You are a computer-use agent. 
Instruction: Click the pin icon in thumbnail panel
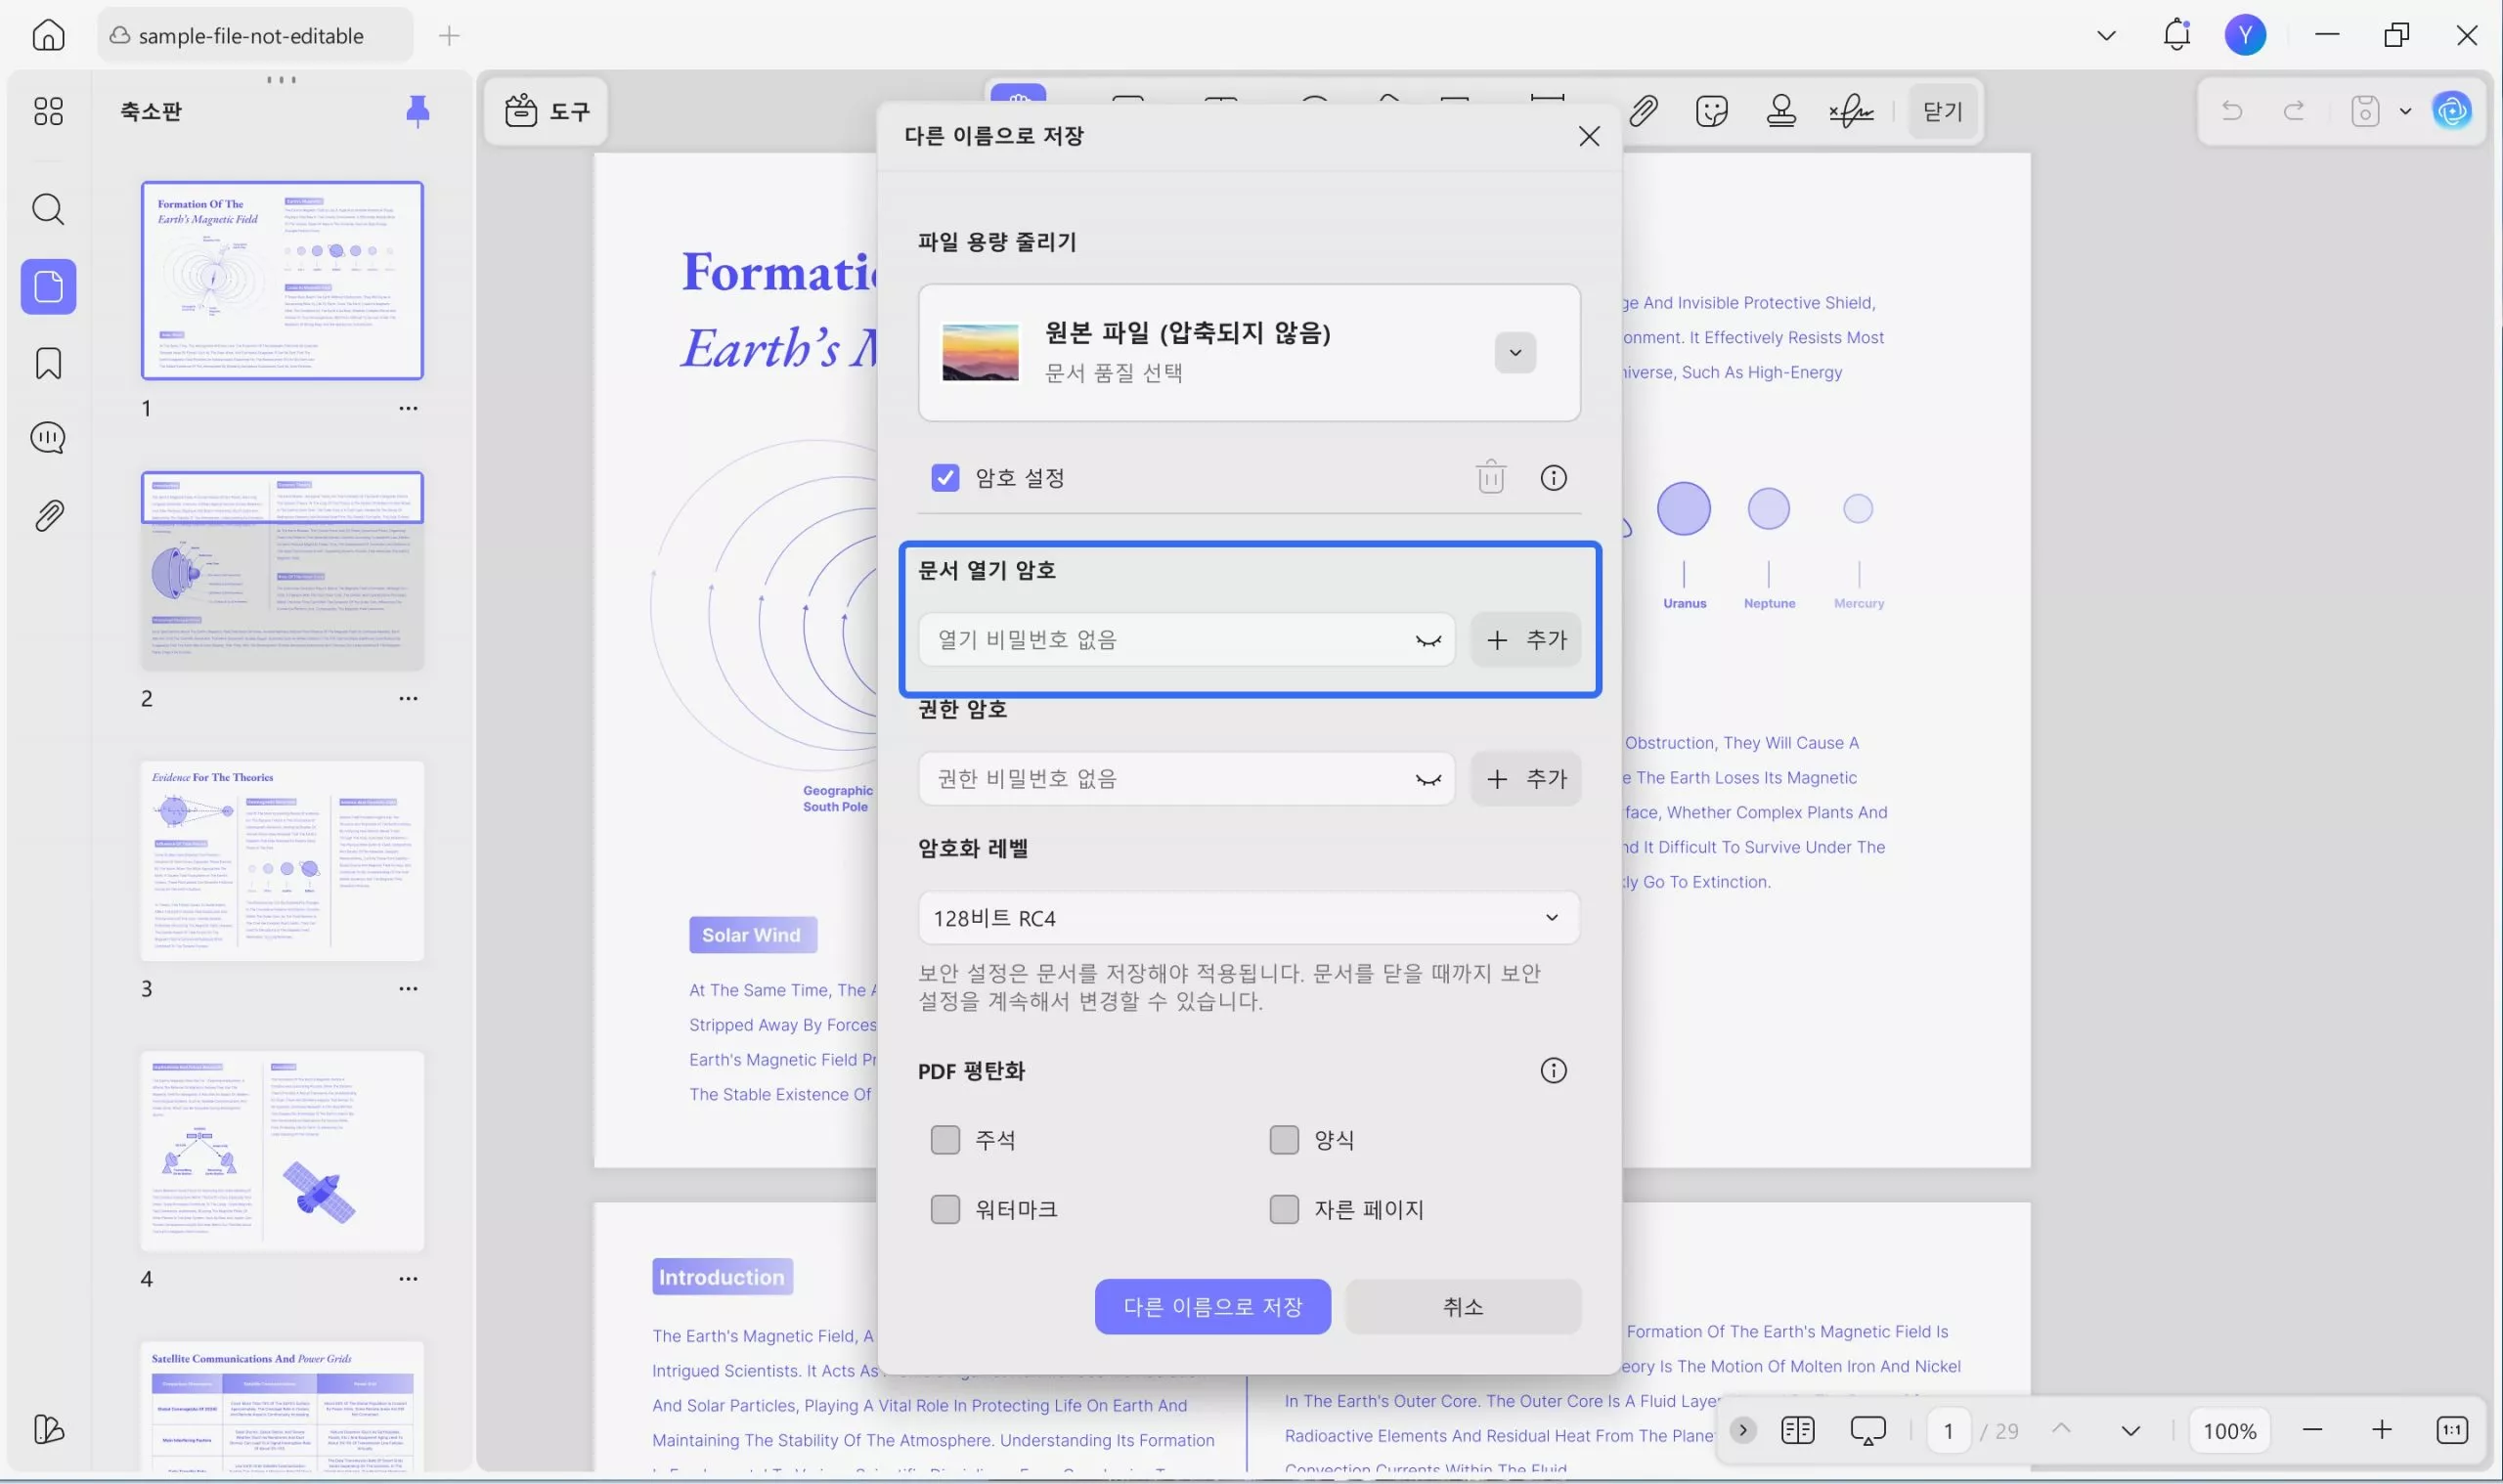tap(417, 111)
